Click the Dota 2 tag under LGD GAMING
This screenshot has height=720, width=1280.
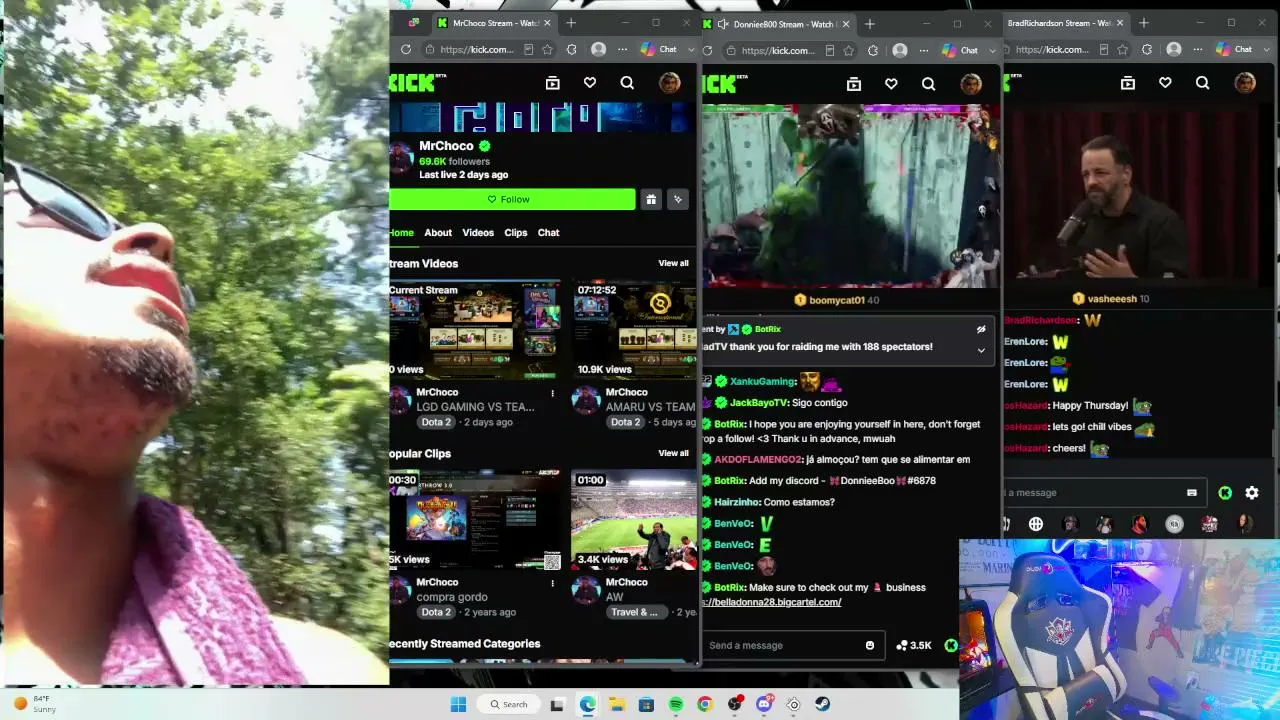pyautogui.click(x=436, y=422)
